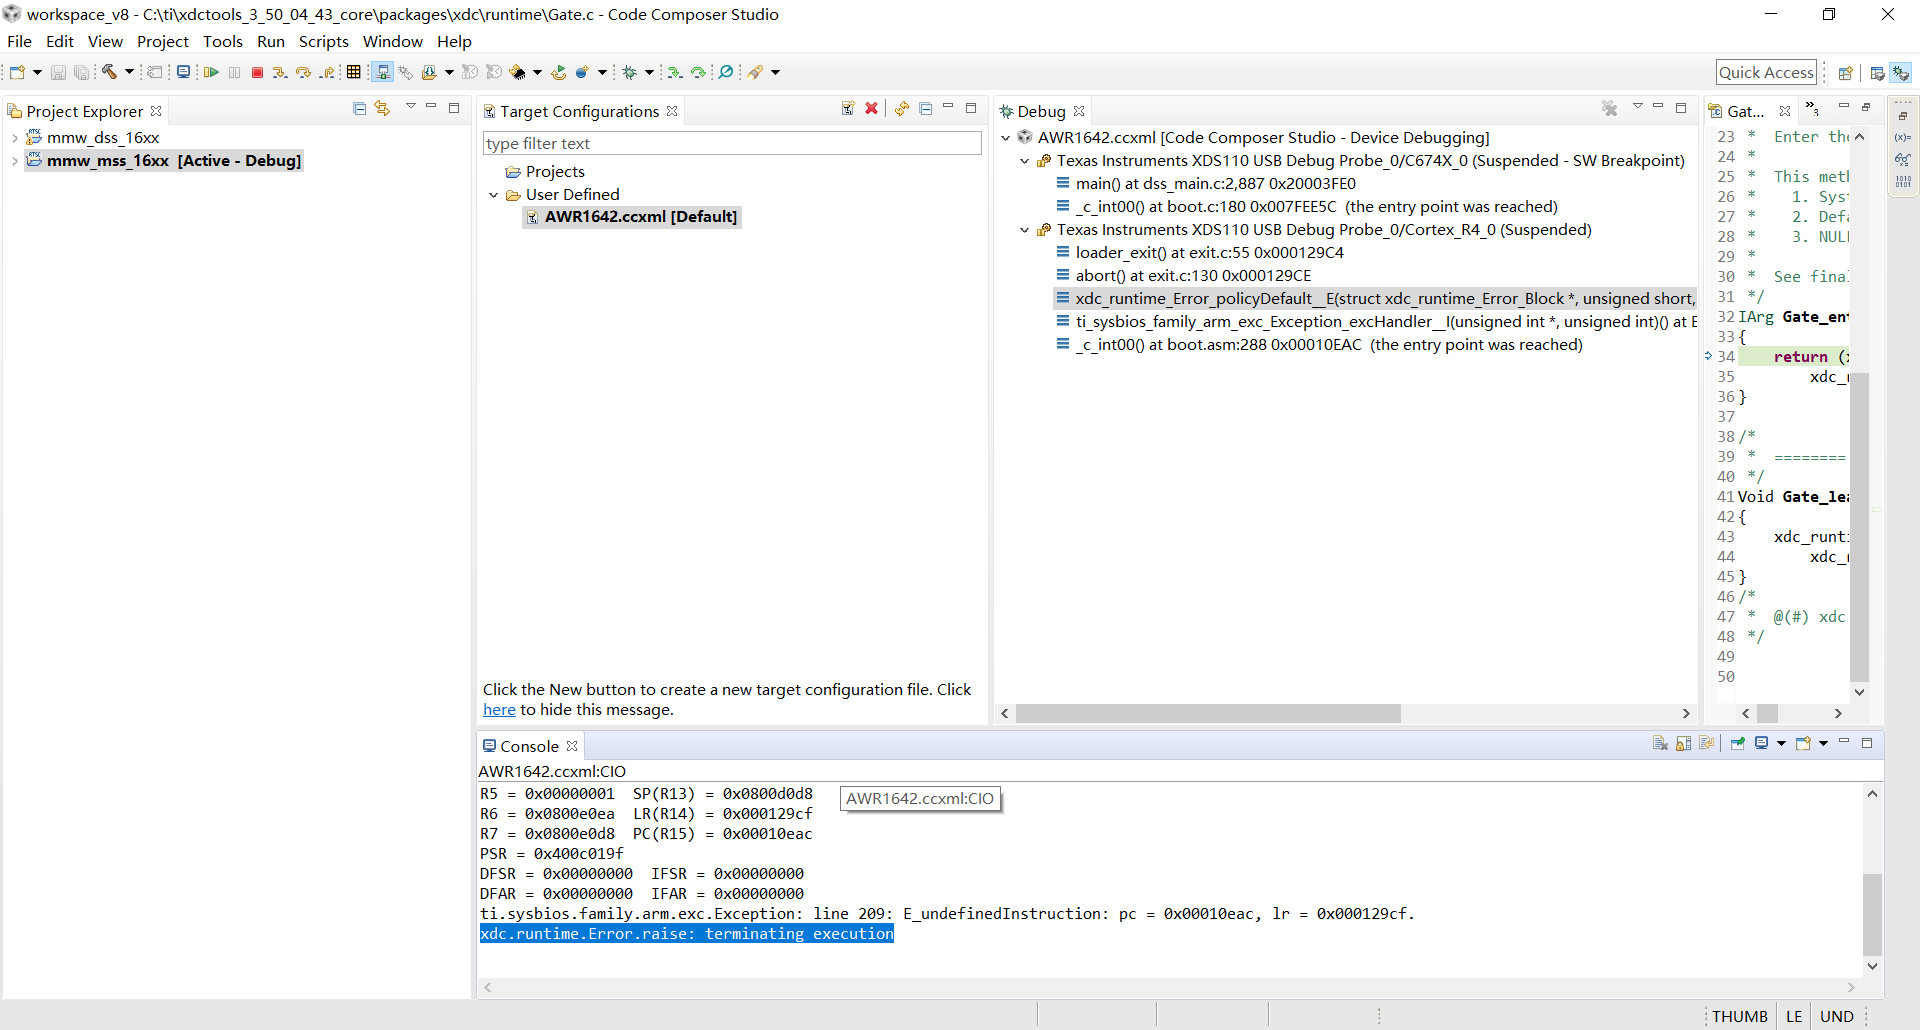Screen dimensions: 1920x1030
Task: Collapse the C674X_0 debug probe thread
Action: click(x=1025, y=161)
